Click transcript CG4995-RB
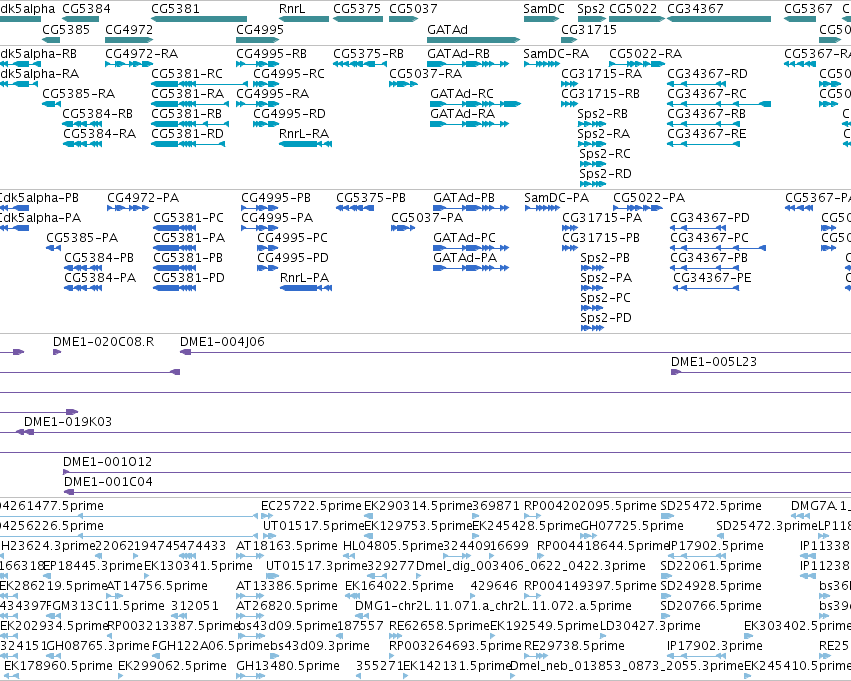 tap(257, 64)
